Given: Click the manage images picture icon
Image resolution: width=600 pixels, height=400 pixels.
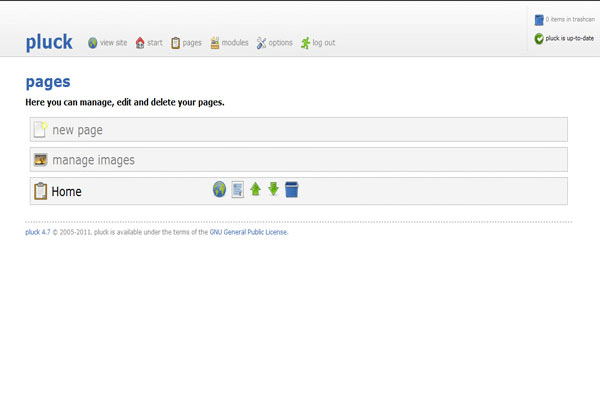Looking at the screenshot, I should point(40,160).
